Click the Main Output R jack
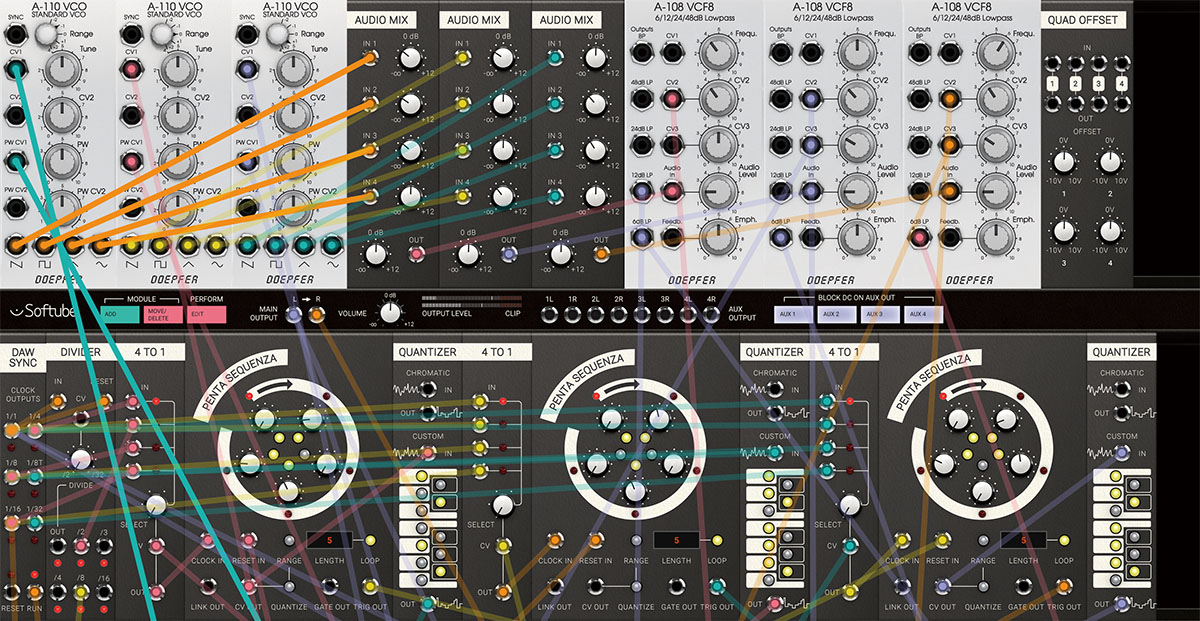This screenshot has height=621, width=1200. [316, 315]
